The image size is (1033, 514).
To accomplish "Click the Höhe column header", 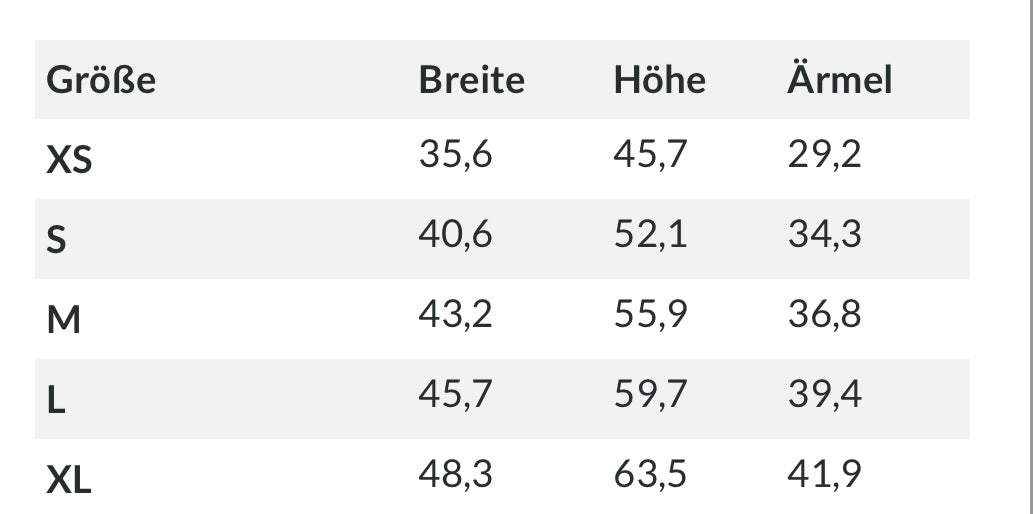I will 659,80.
